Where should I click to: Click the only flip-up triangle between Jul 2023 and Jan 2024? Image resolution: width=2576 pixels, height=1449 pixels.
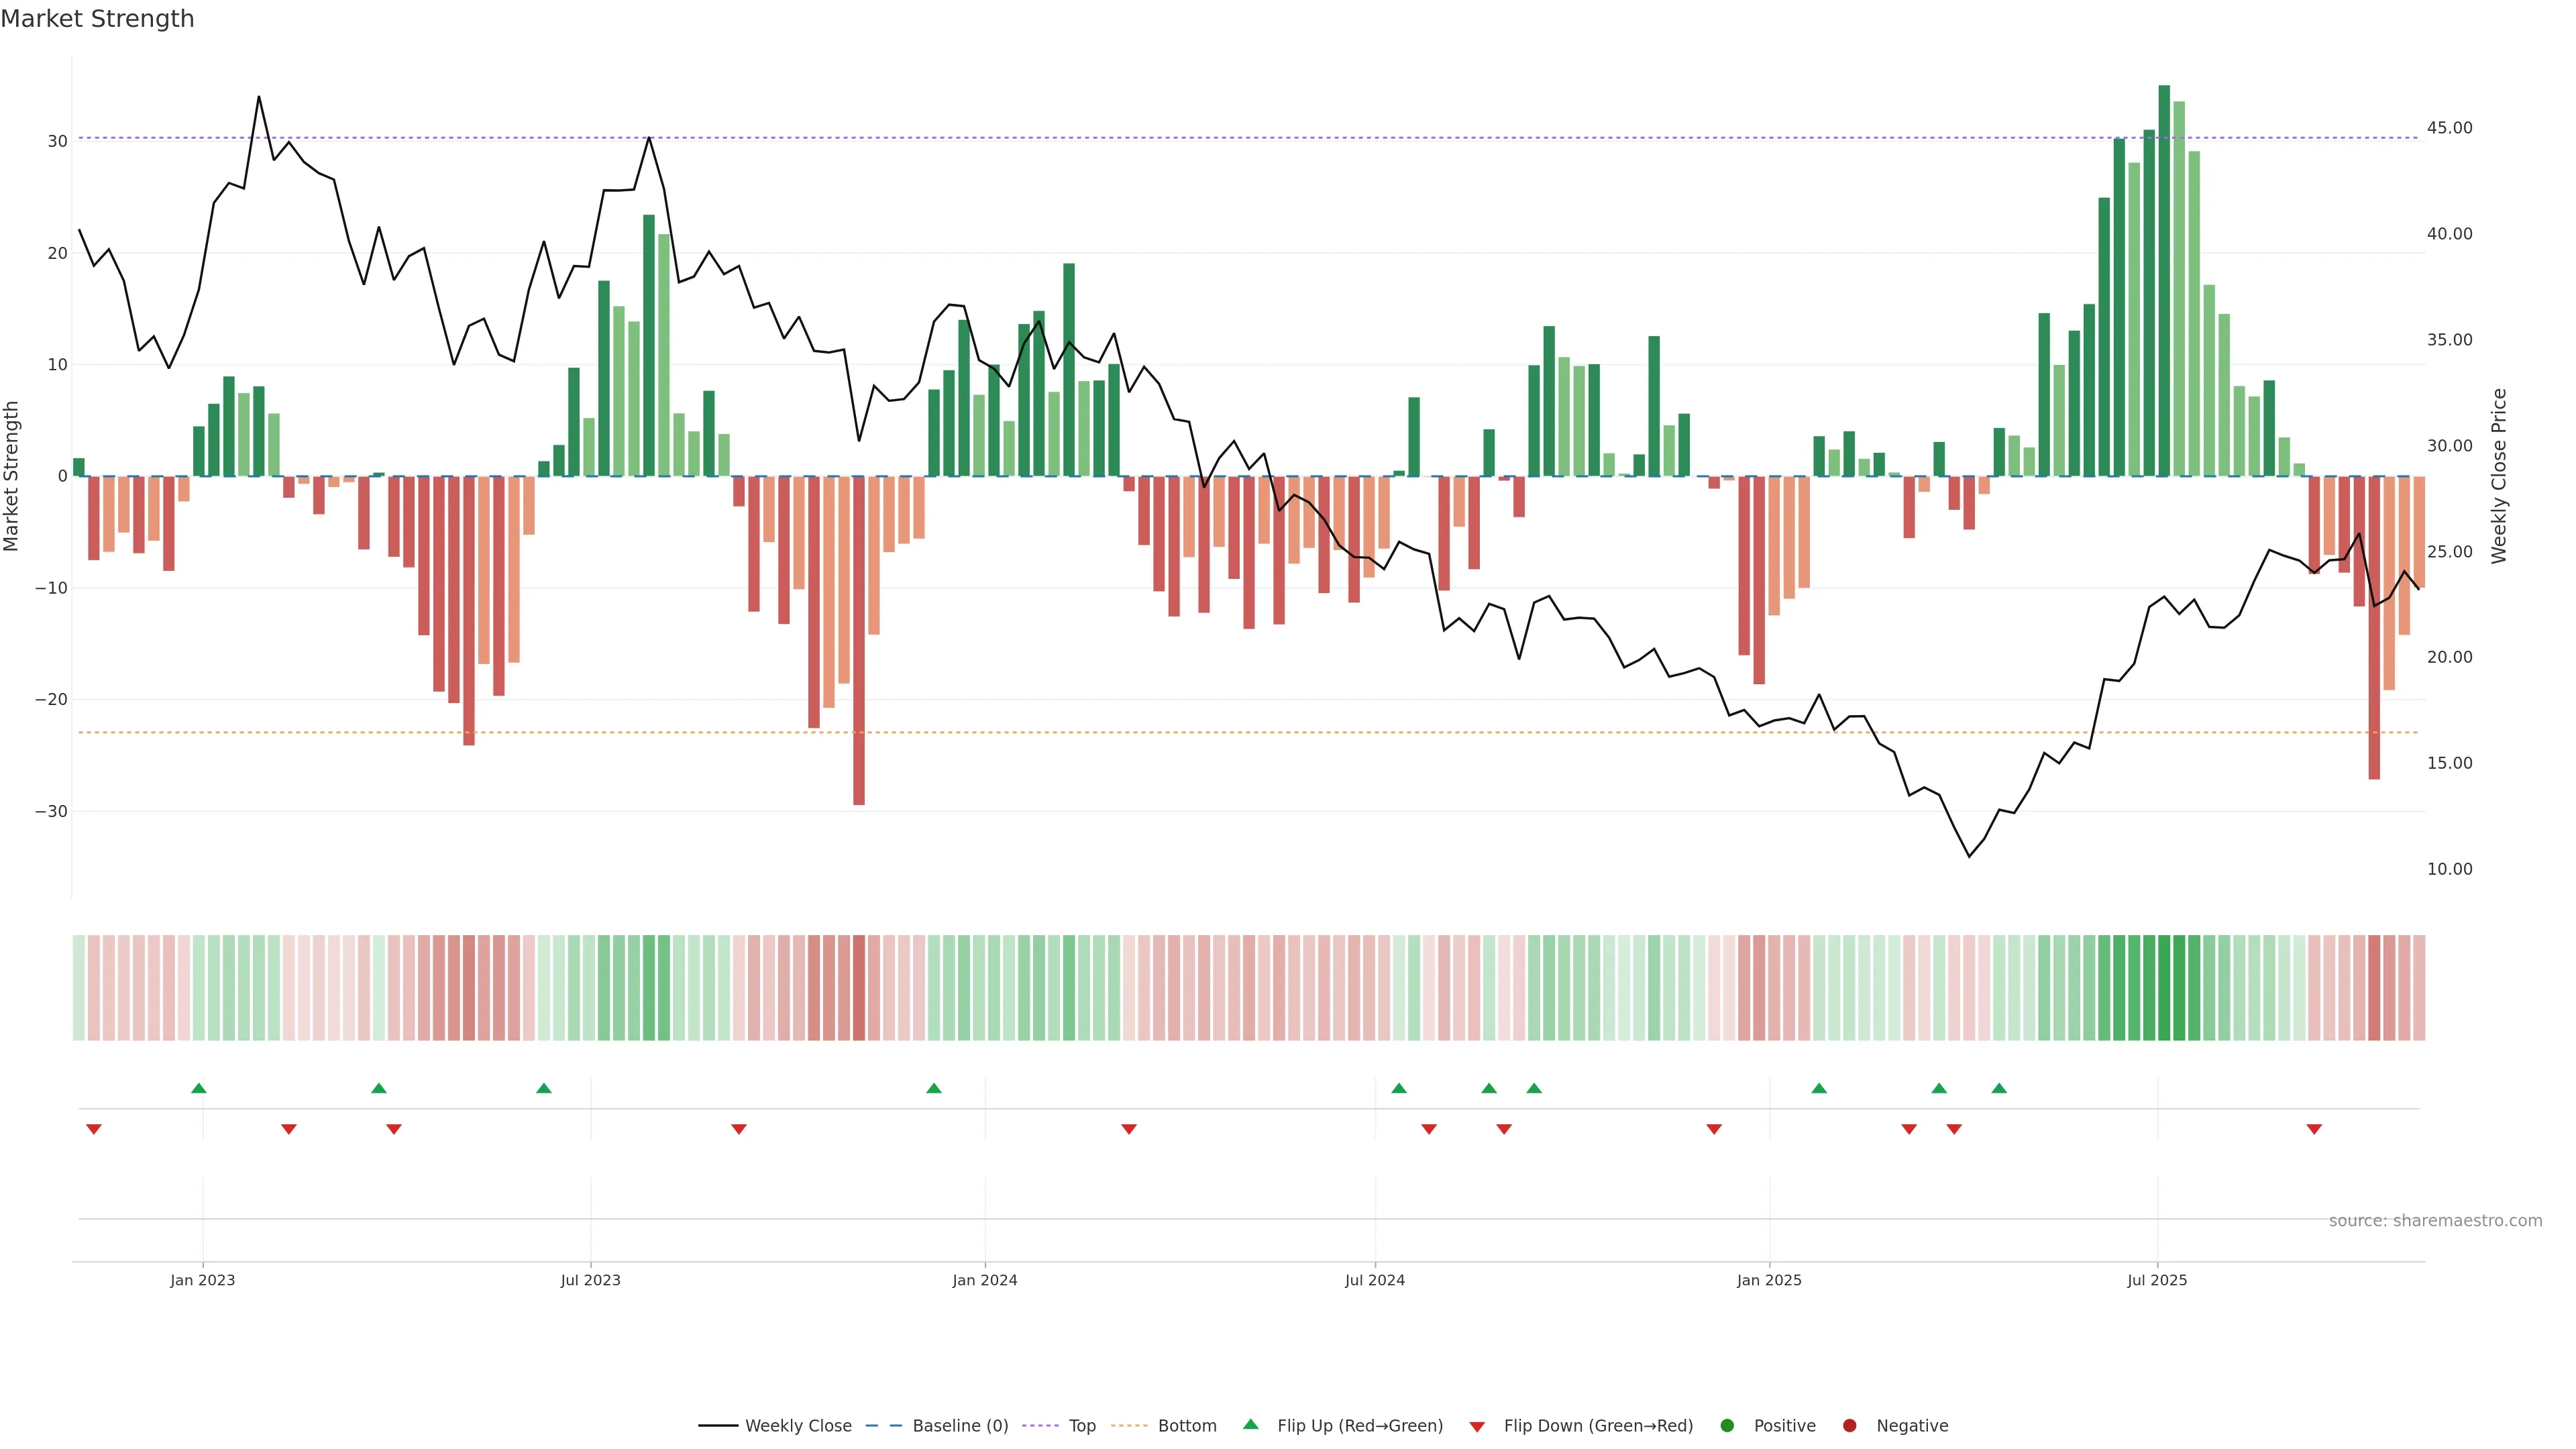point(933,1088)
